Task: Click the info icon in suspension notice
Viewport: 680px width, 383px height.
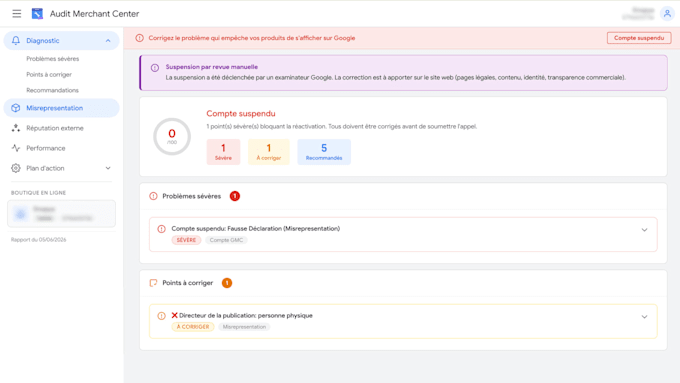Action: pyautogui.click(x=155, y=68)
